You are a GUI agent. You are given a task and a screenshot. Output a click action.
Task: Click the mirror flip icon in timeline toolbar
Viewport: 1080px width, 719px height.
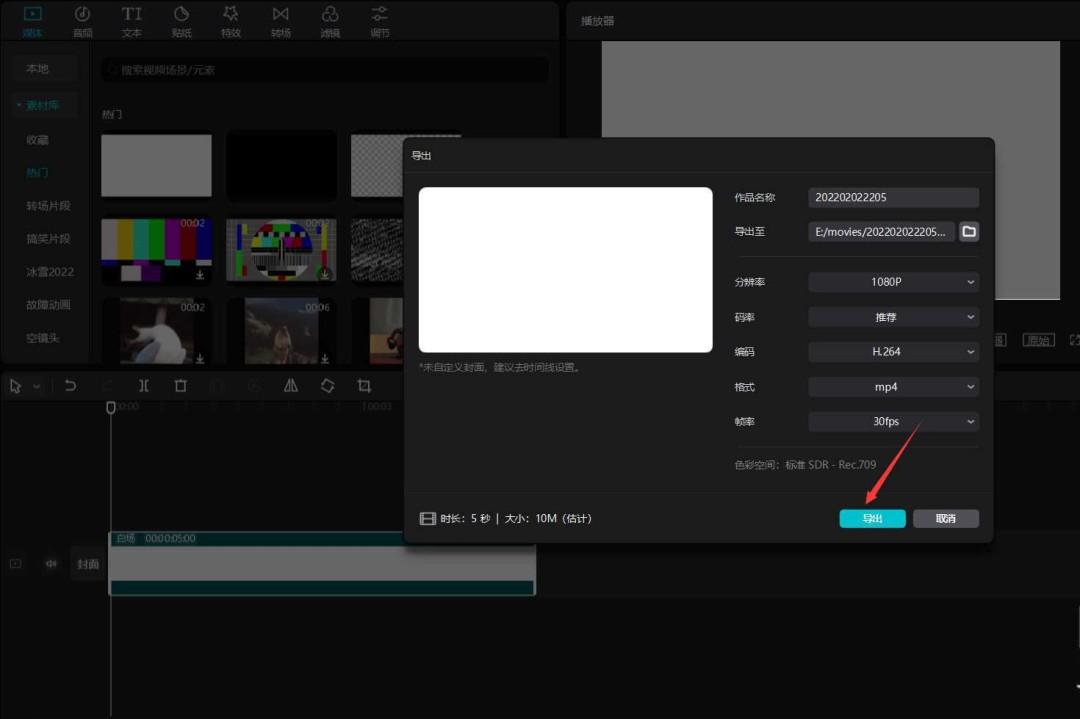(291, 386)
